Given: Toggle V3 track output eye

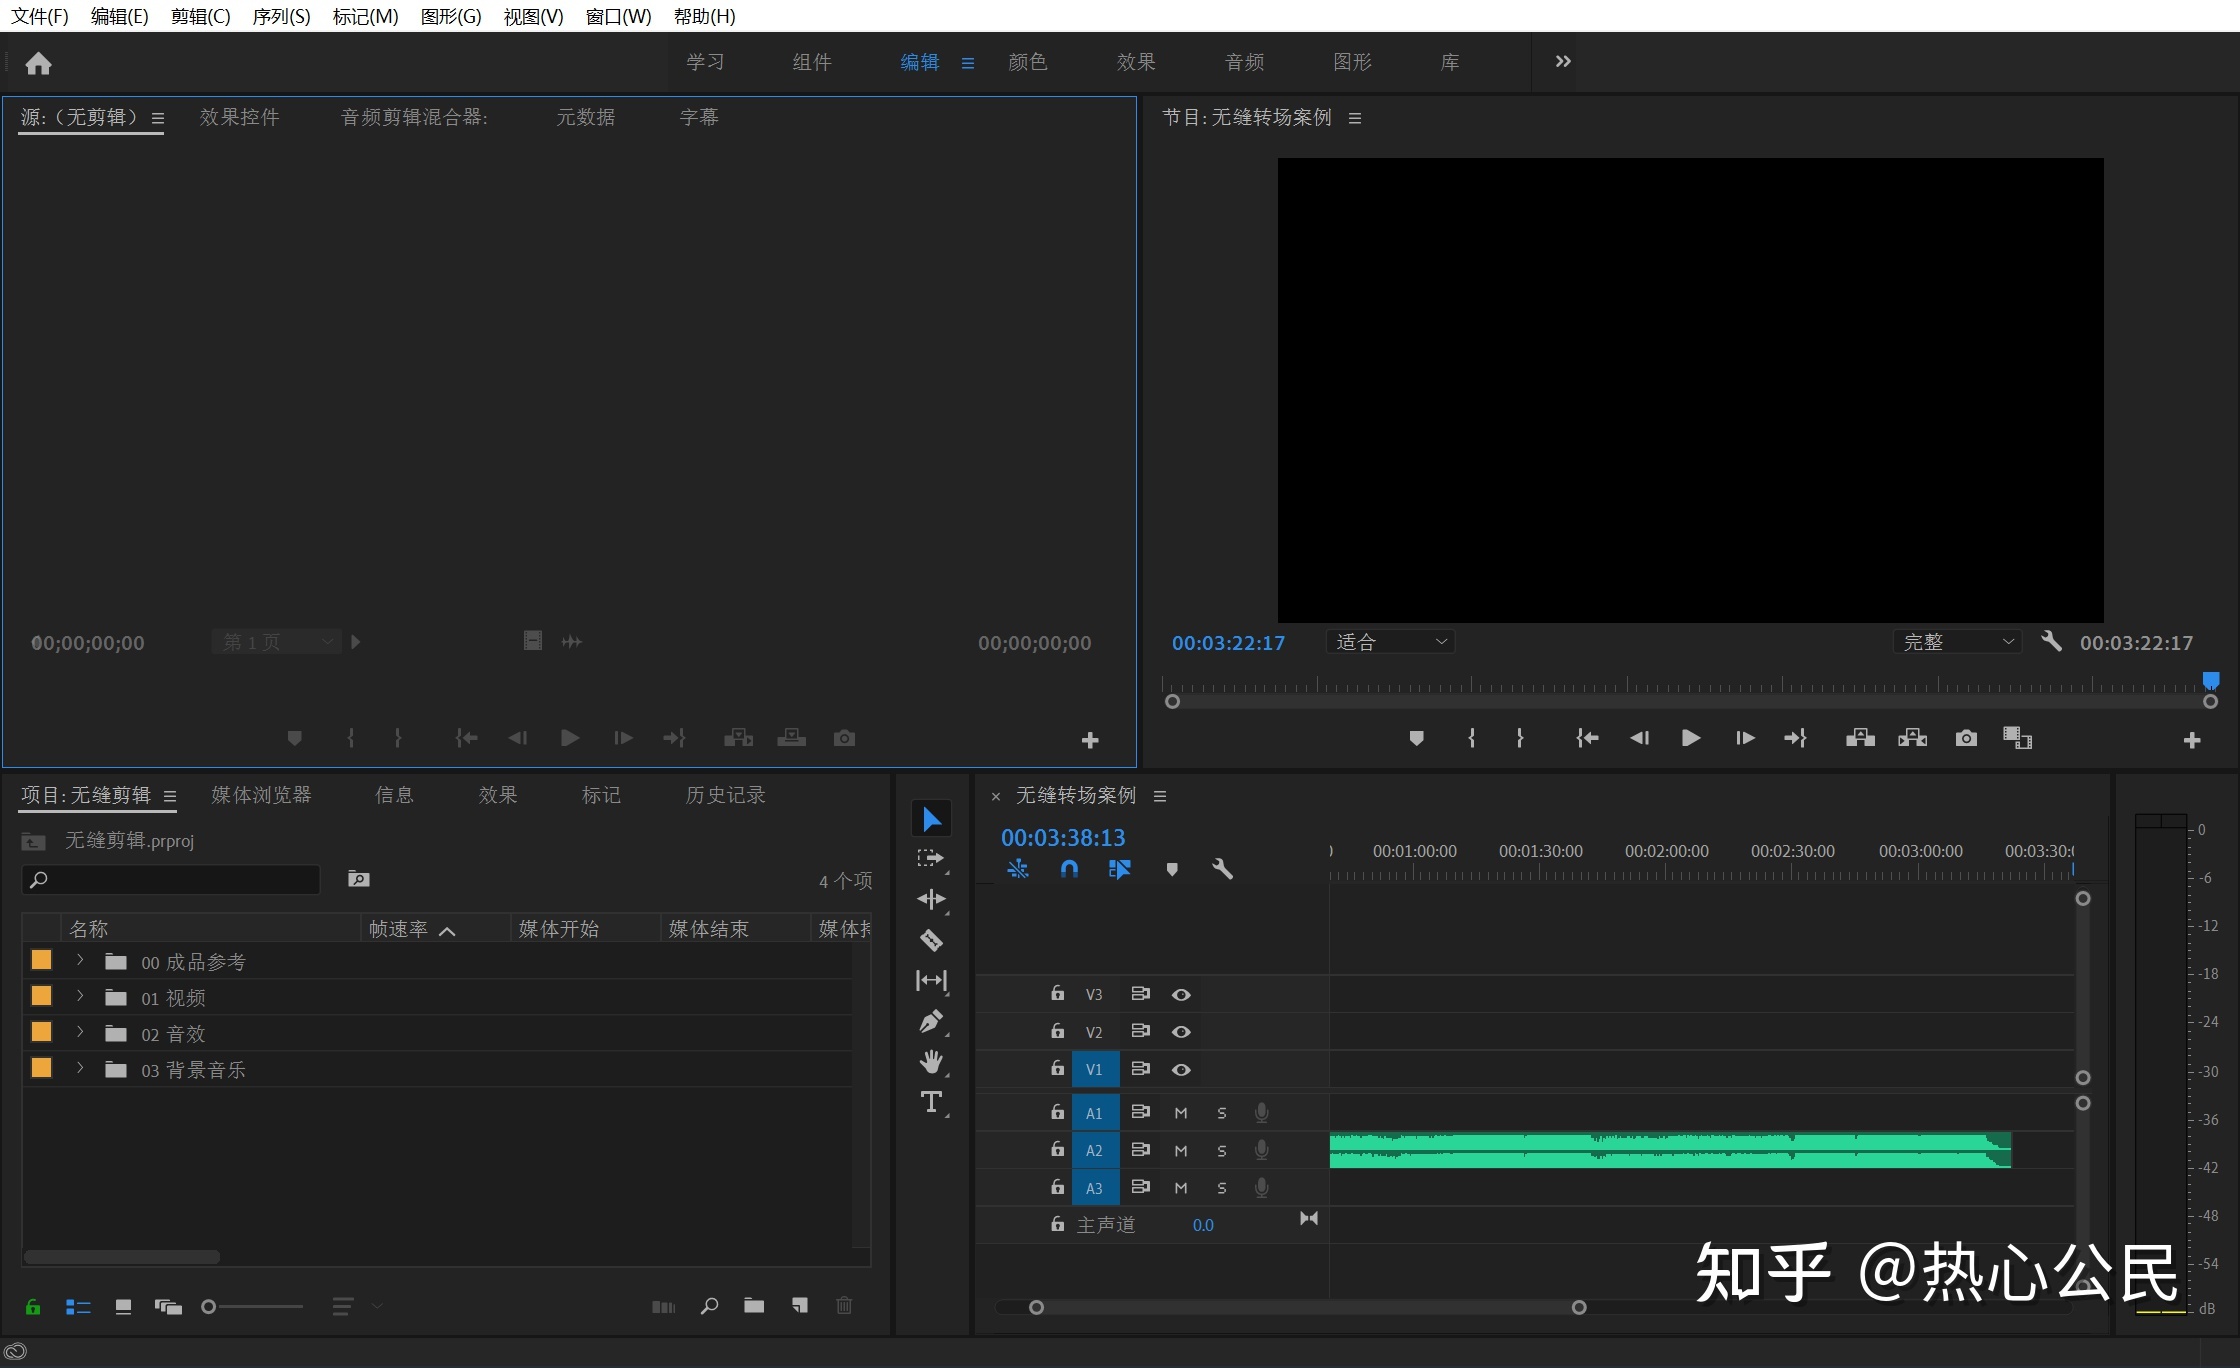Looking at the screenshot, I should (1181, 994).
